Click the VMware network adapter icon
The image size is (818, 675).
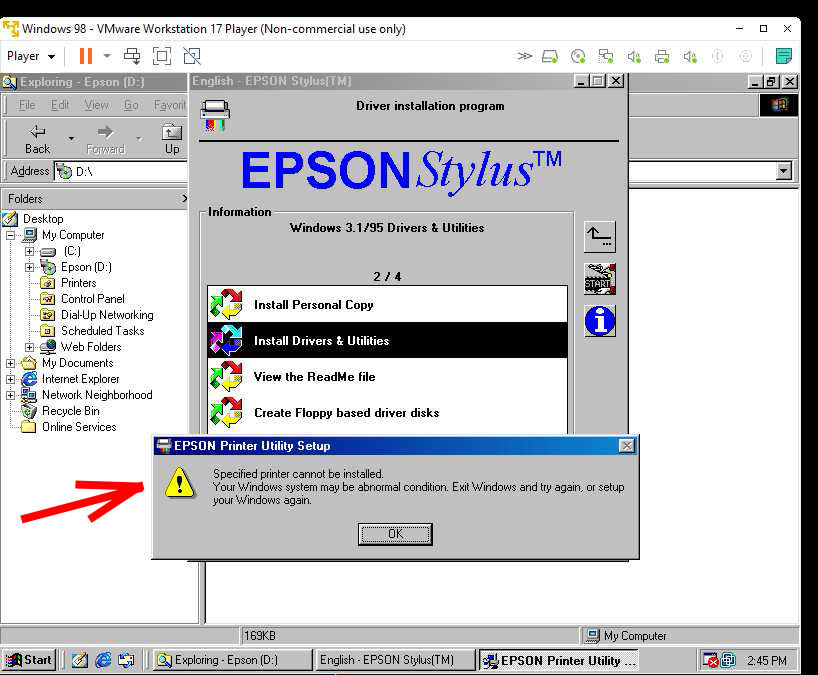pos(606,56)
